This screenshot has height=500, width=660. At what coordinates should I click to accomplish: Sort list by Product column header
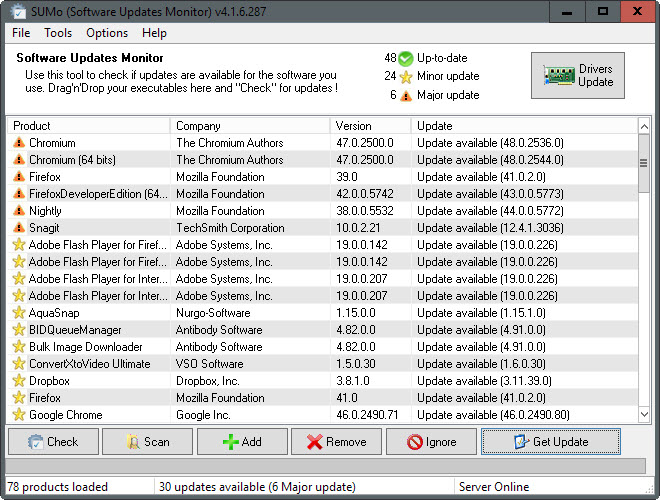[x=89, y=126]
